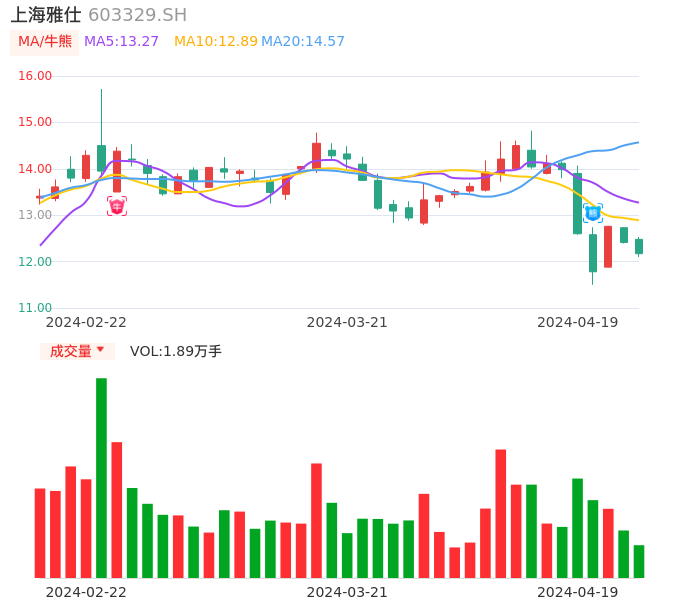Open the 成交量 indicator dropdown

[x=77, y=351]
